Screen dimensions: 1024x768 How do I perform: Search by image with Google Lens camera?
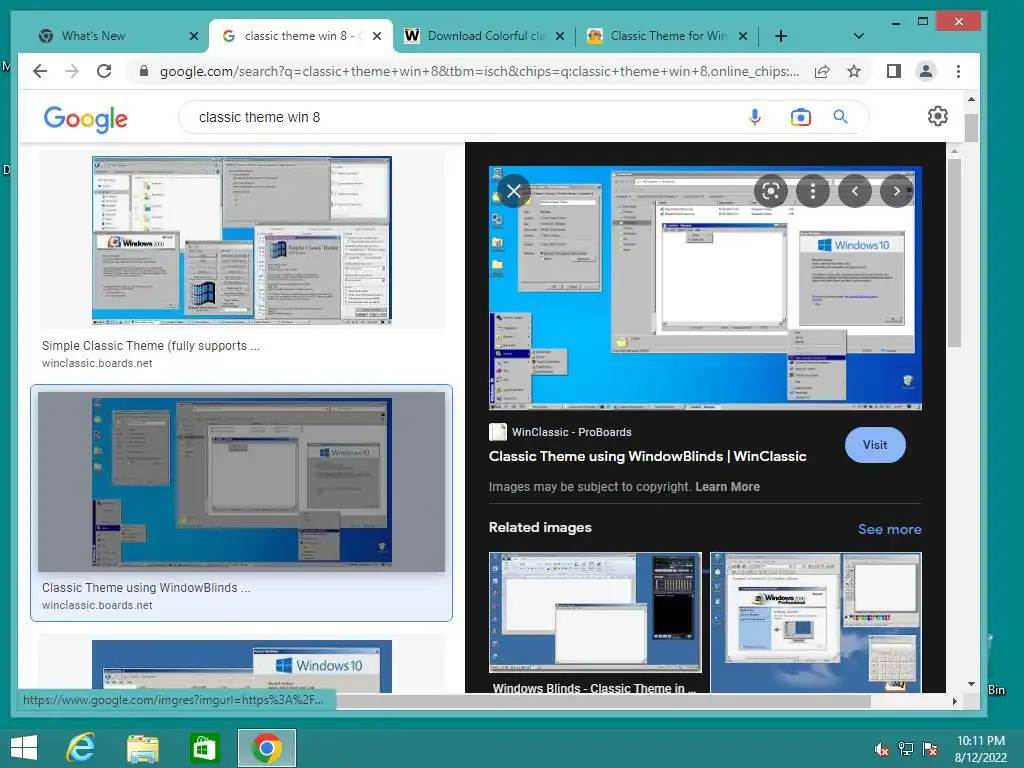pos(800,117)
